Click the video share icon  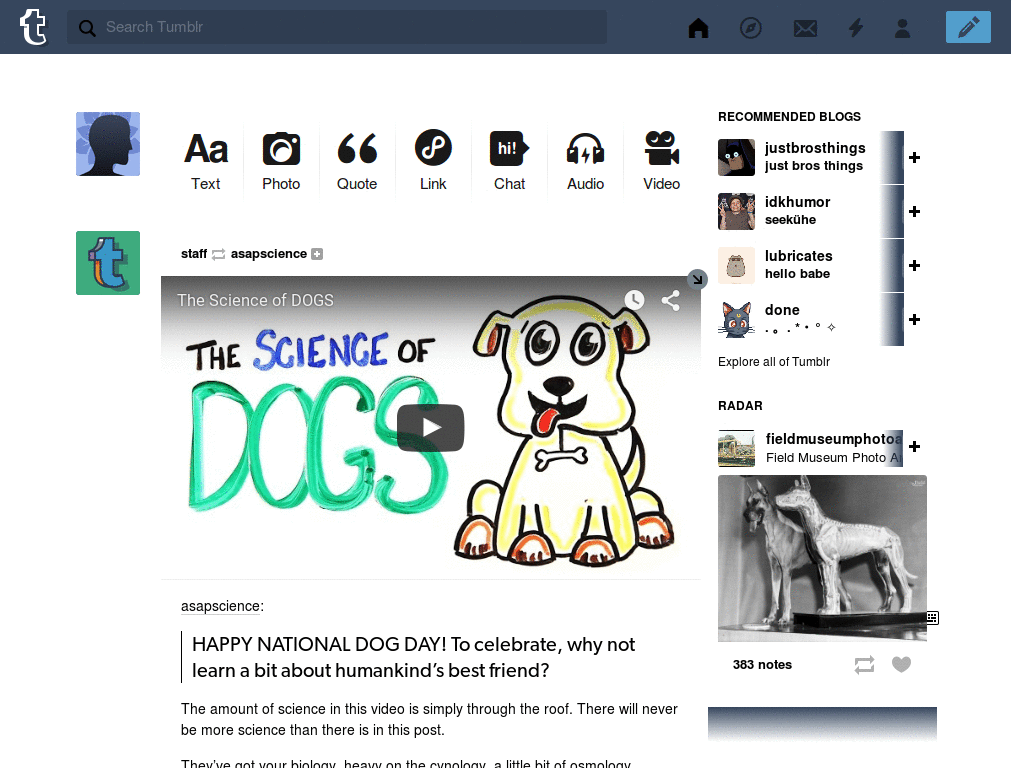click(671, 300)
